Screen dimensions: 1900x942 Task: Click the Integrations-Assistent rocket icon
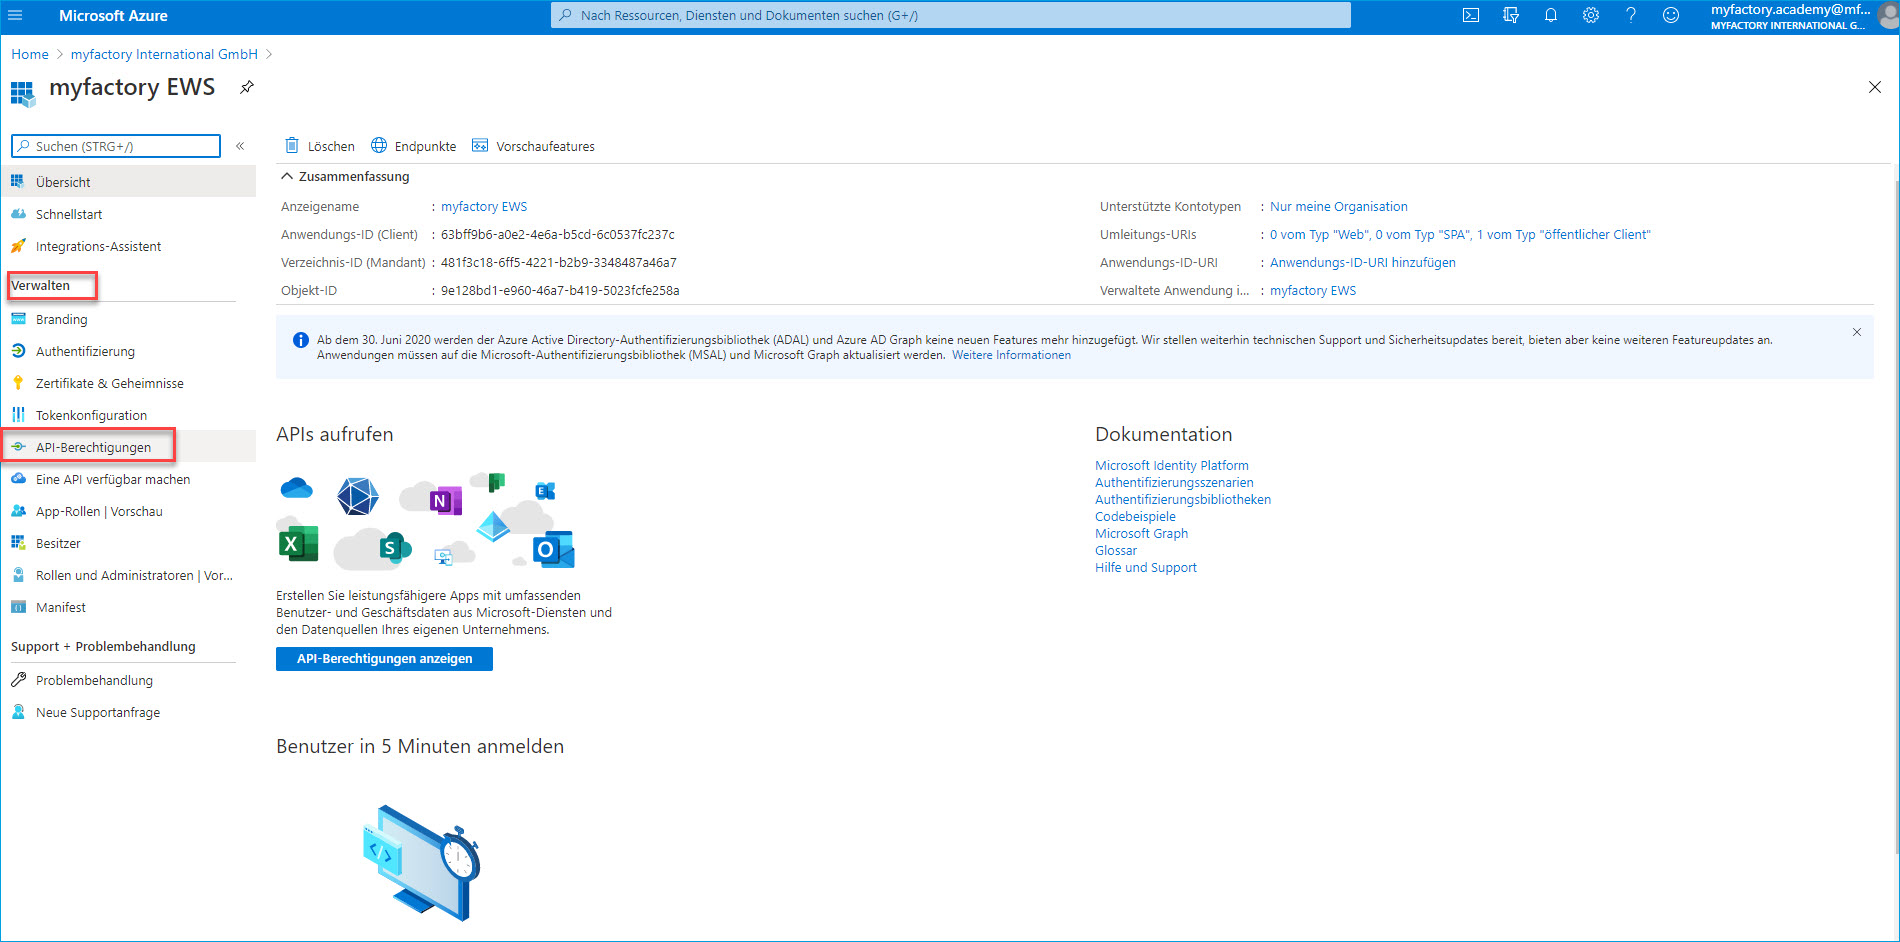tap(18, 246)
